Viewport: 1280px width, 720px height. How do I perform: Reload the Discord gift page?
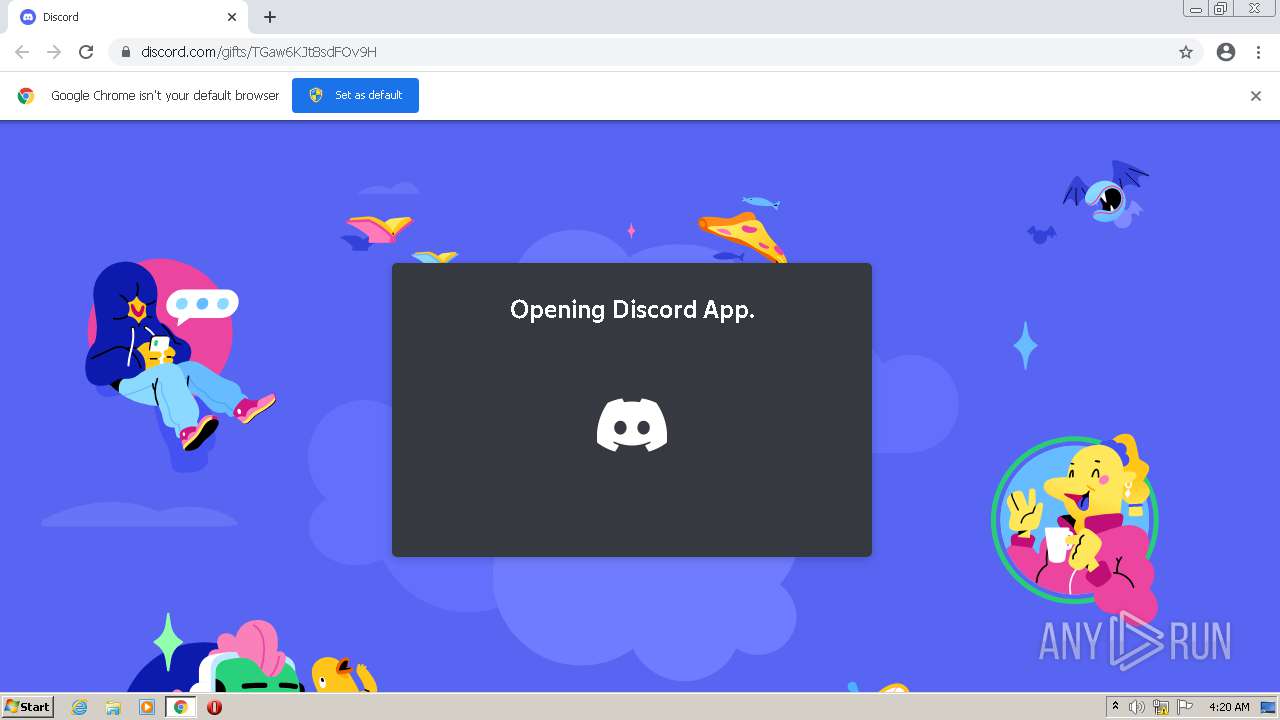pyautogui.click(x=86, y=52)
